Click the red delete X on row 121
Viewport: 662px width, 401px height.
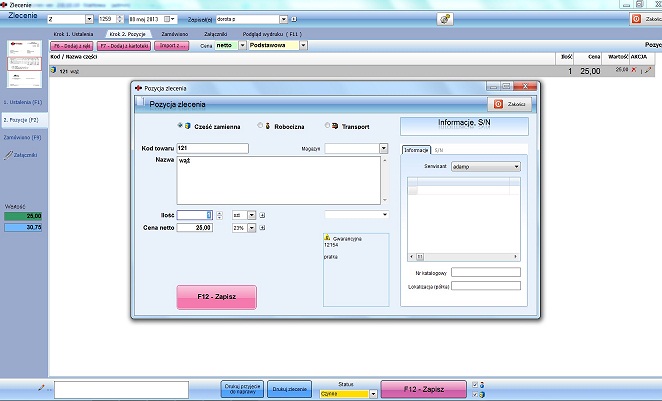point(634,70)
